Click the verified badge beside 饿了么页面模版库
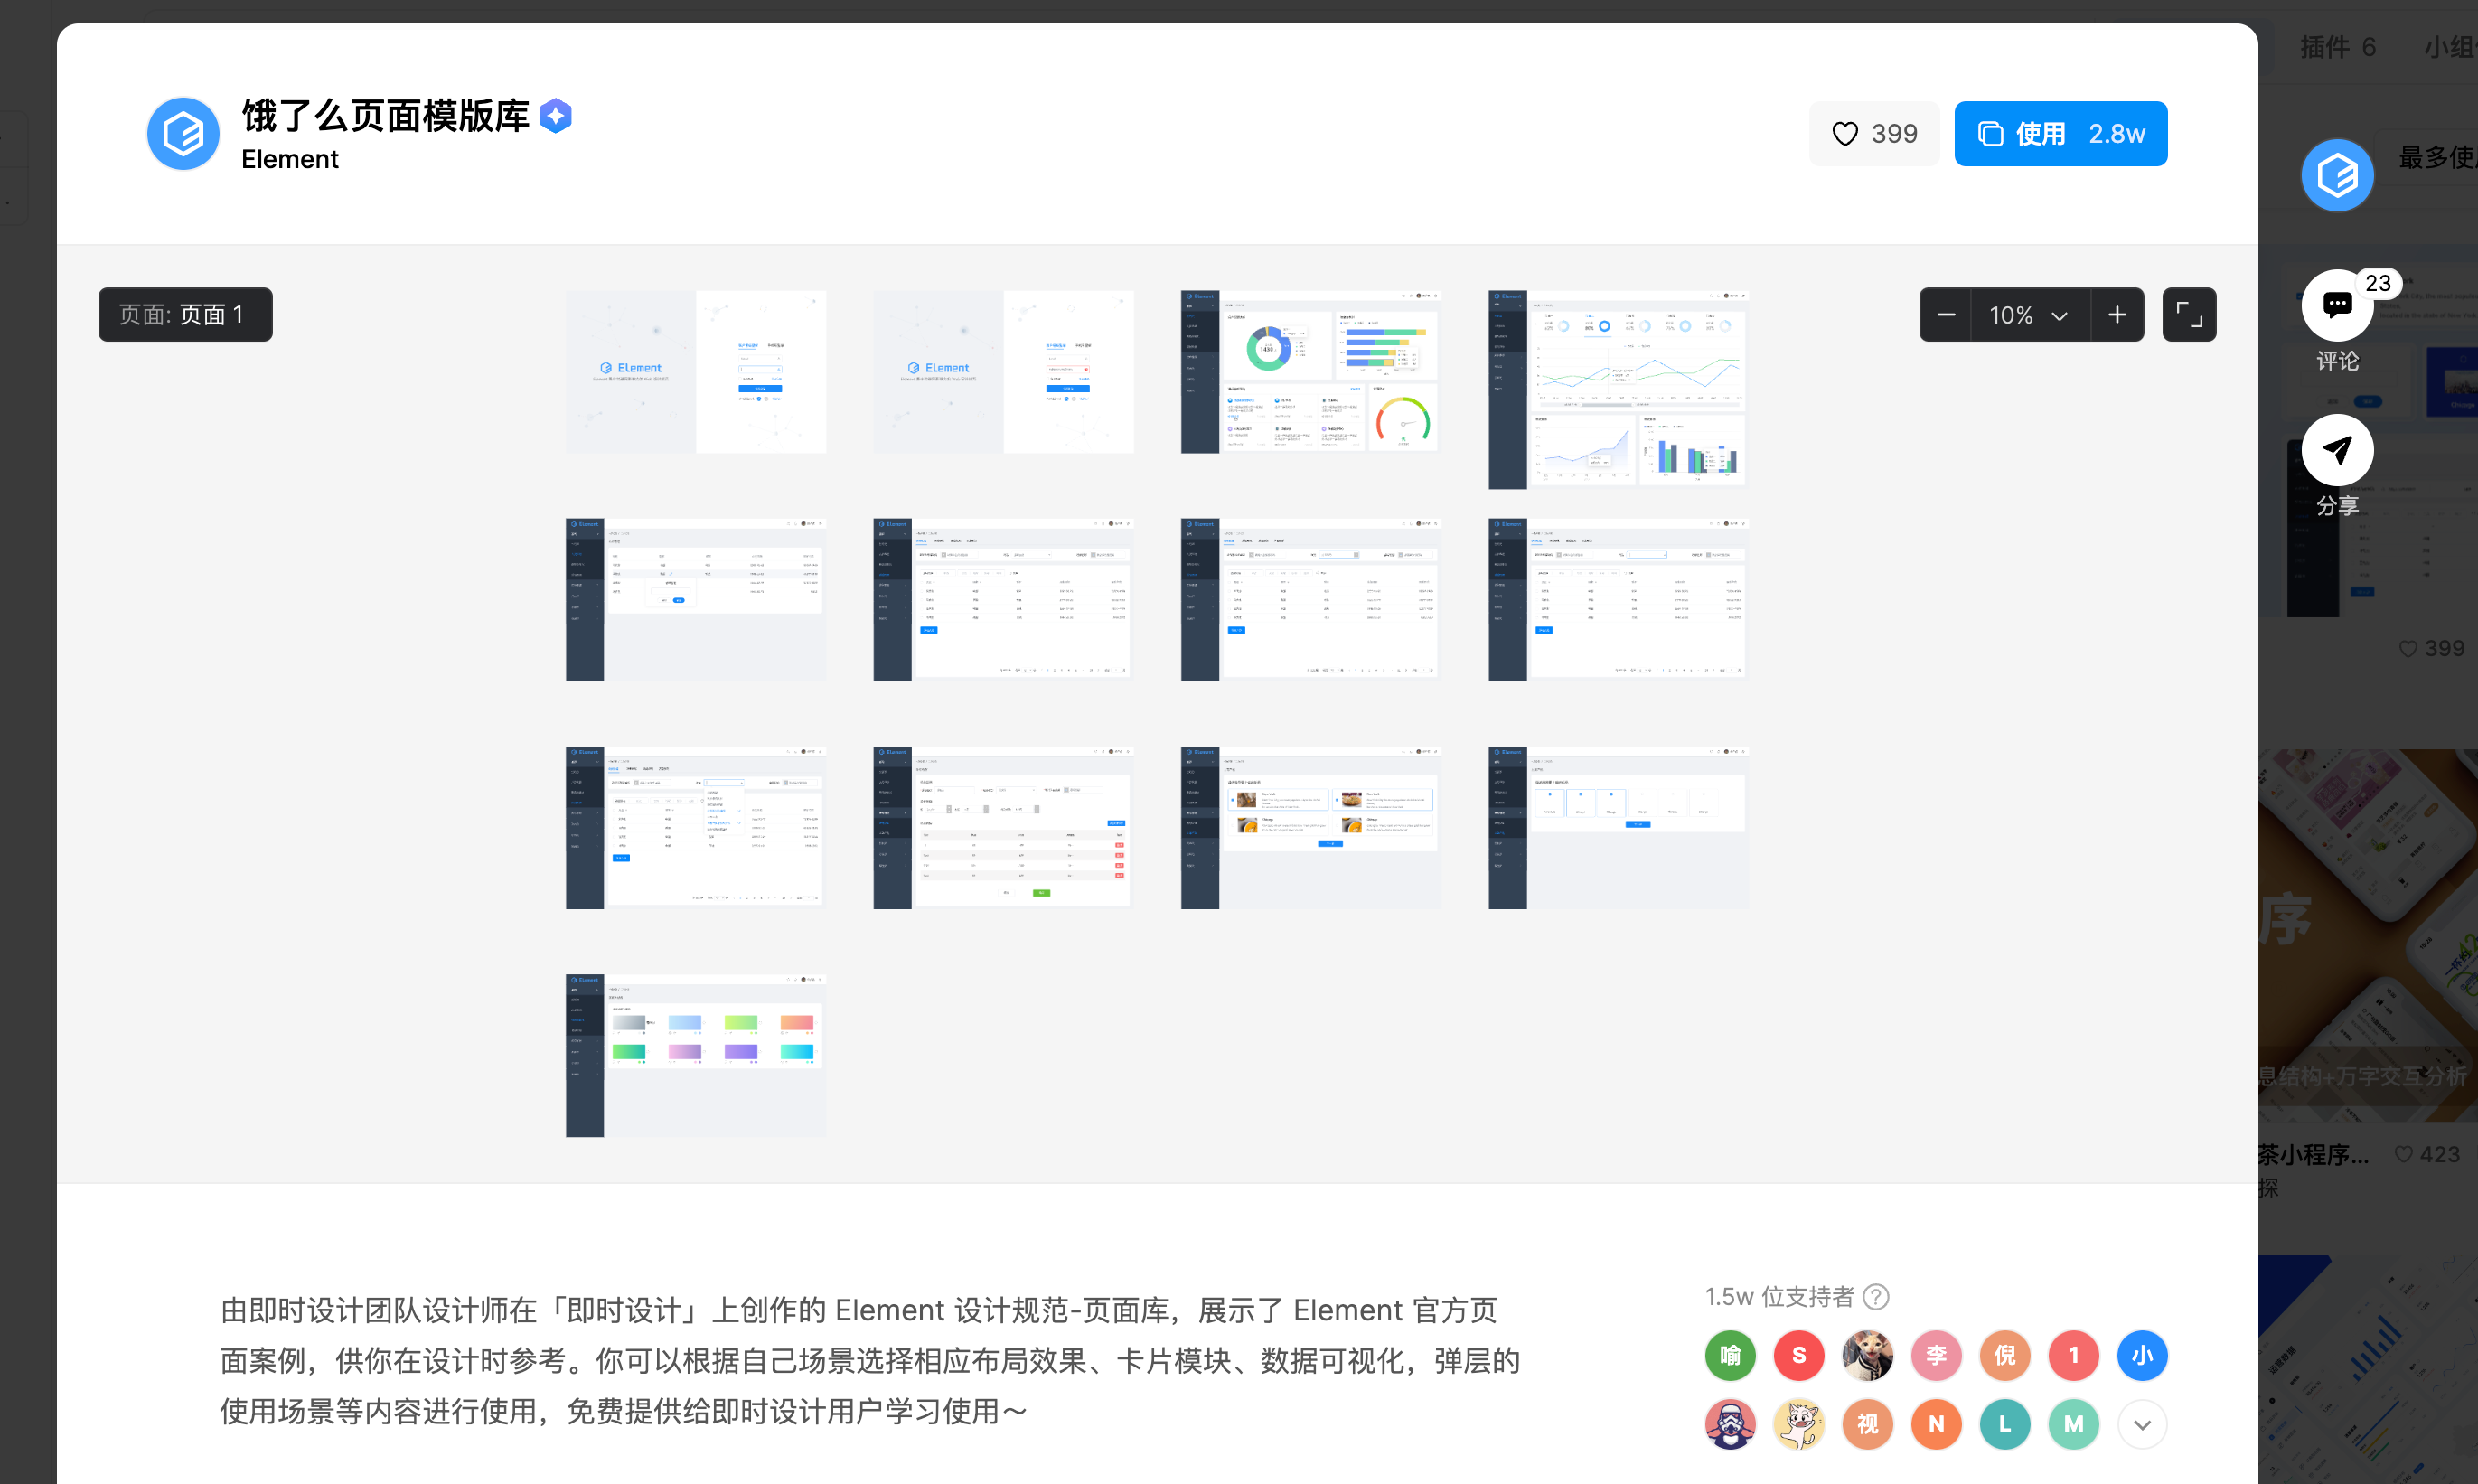 click(x=556, y=116)
